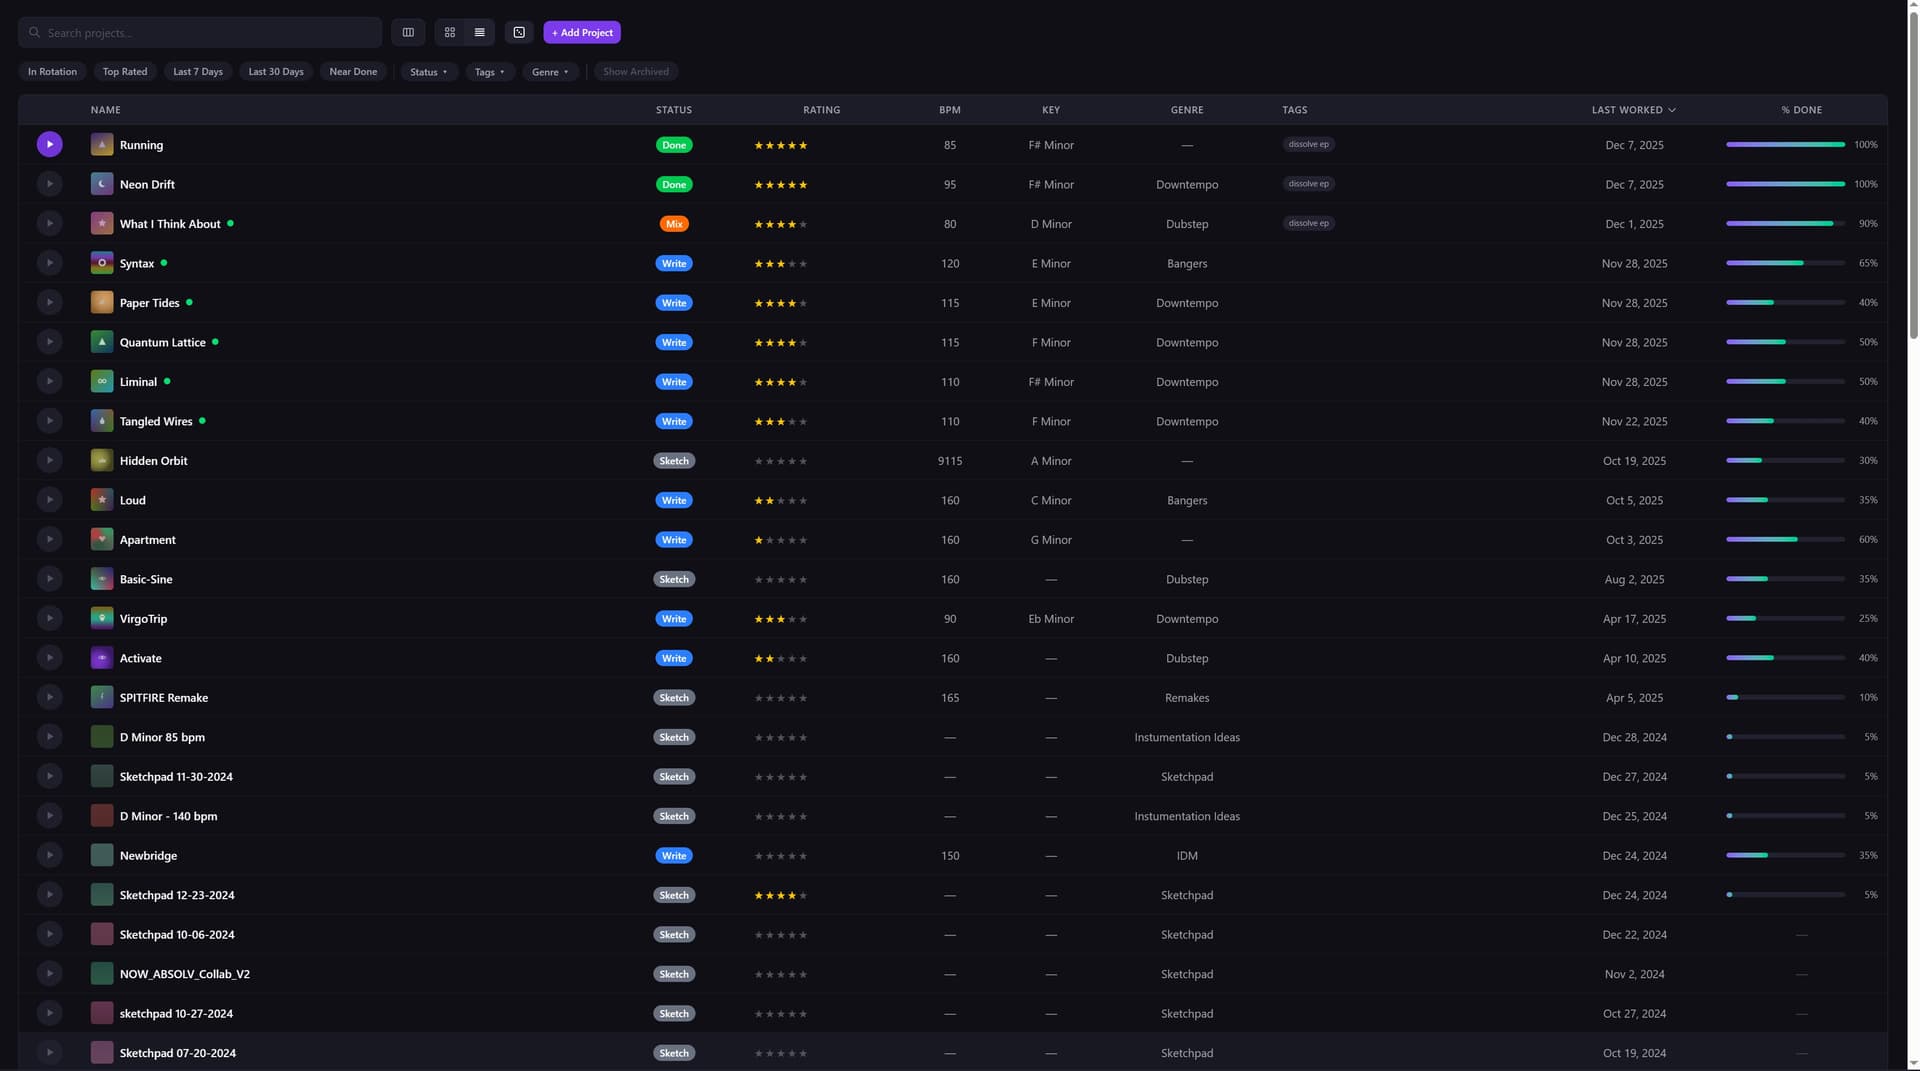Screen dimensions: 1920x1071
Task: Switch to the column/kanban view layout
Action: click(x=407, y=32)
